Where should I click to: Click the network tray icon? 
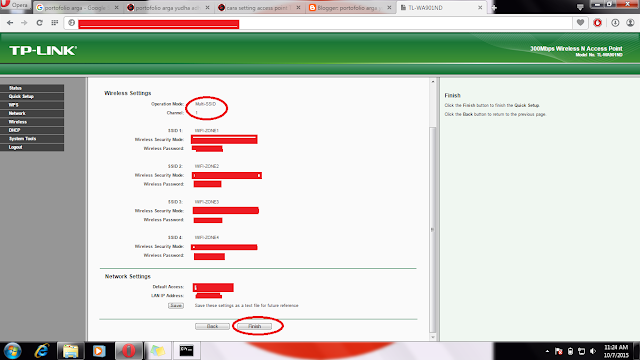[582, 351]
